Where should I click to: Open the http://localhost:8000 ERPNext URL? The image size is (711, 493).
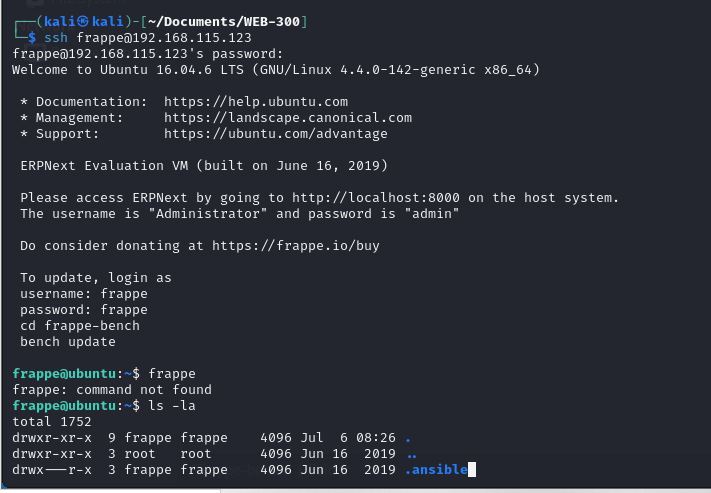(x=375, y=198)
